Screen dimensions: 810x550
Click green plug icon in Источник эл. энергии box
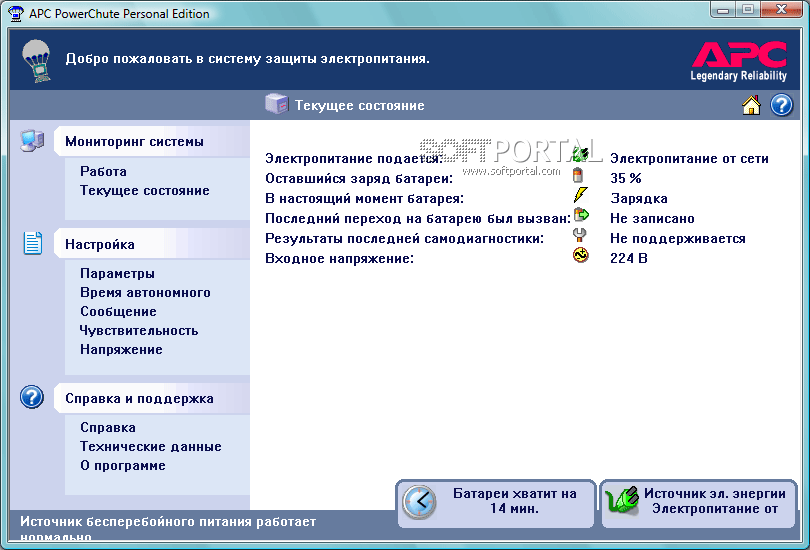click(622, 500)
